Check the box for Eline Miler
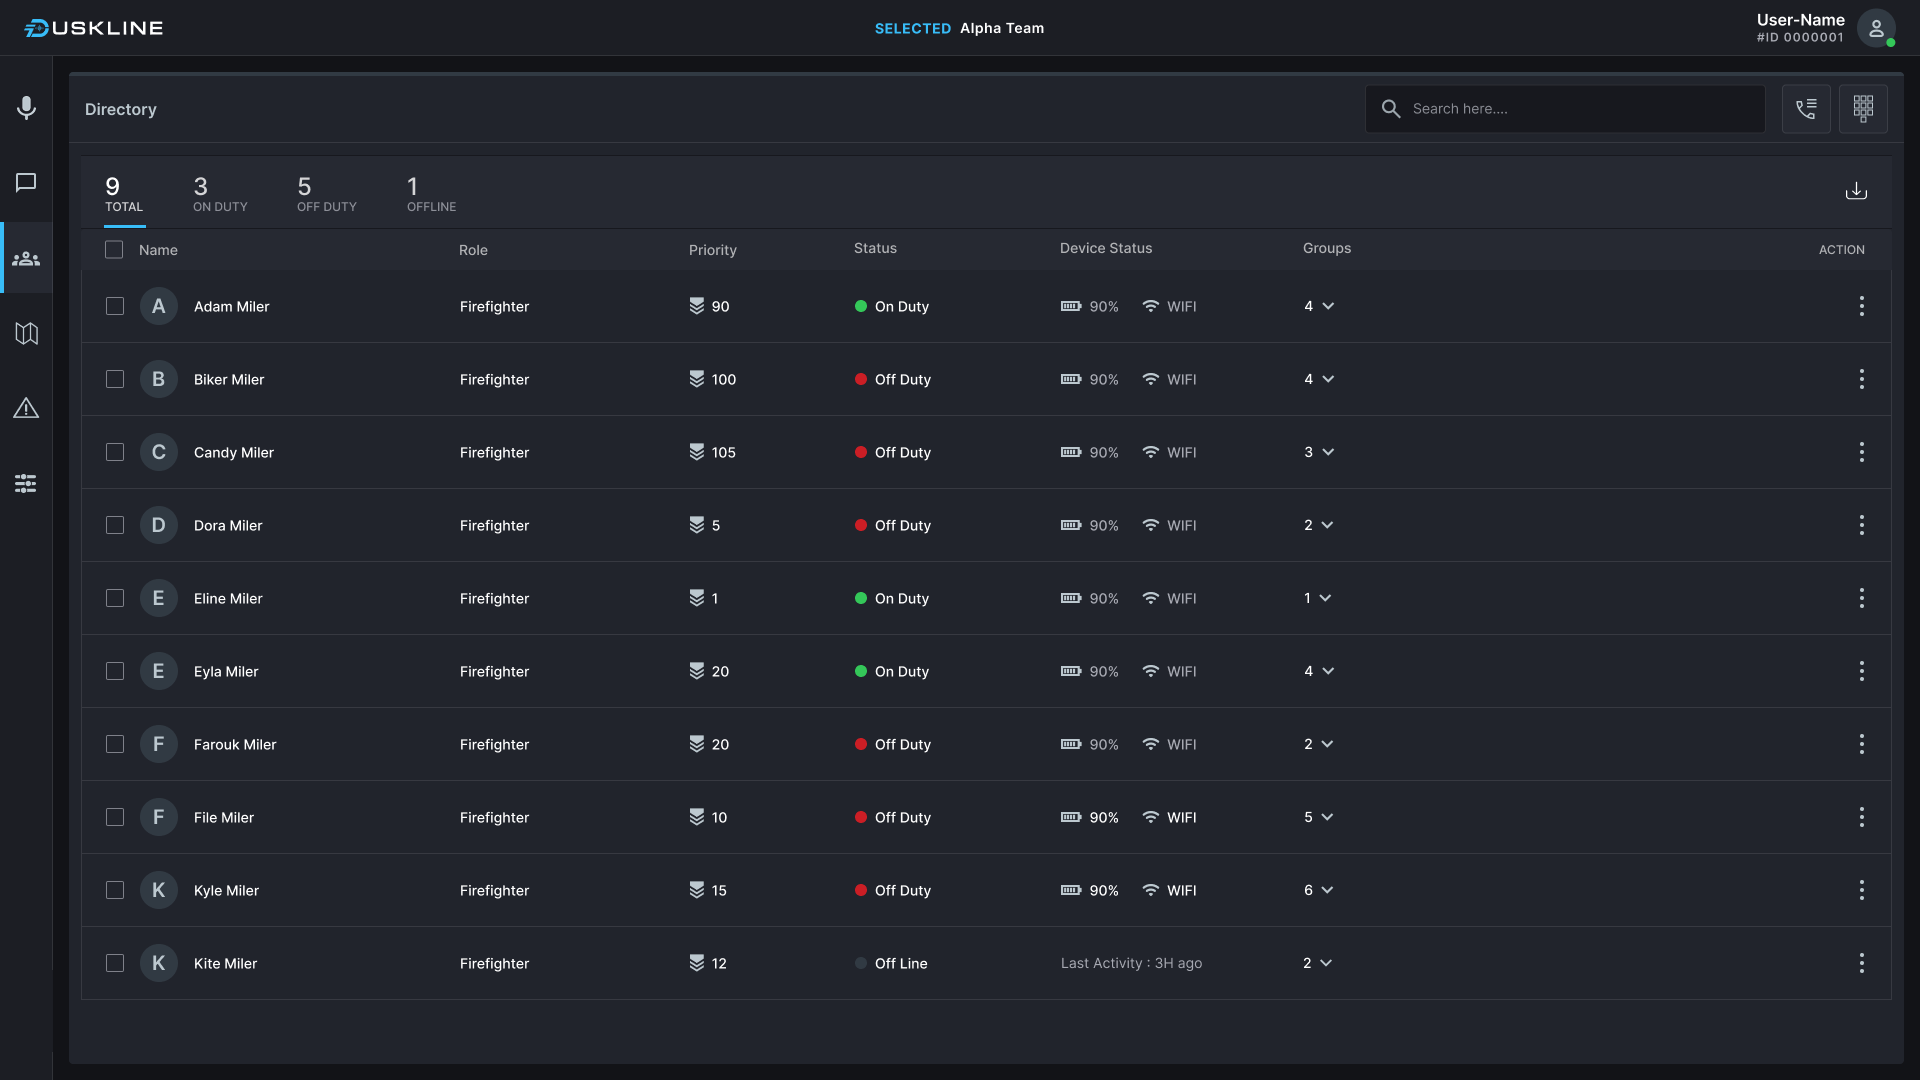Screen dimensions: 1920x1080 click(x=115, y=598)
